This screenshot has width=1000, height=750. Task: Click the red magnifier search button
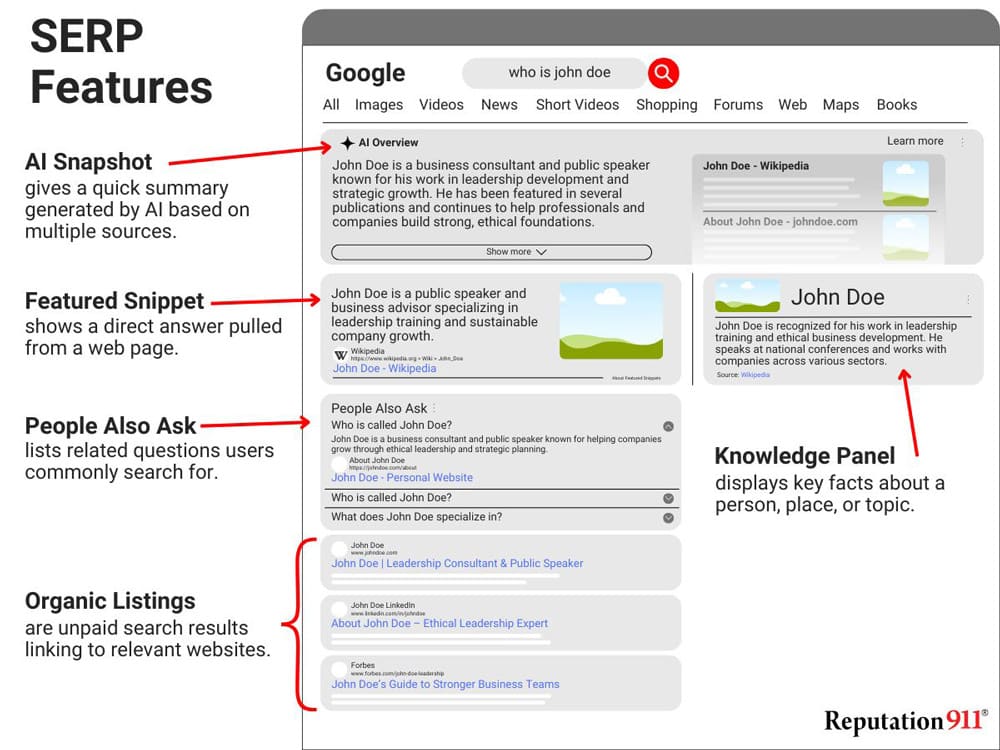pos(663,73)
